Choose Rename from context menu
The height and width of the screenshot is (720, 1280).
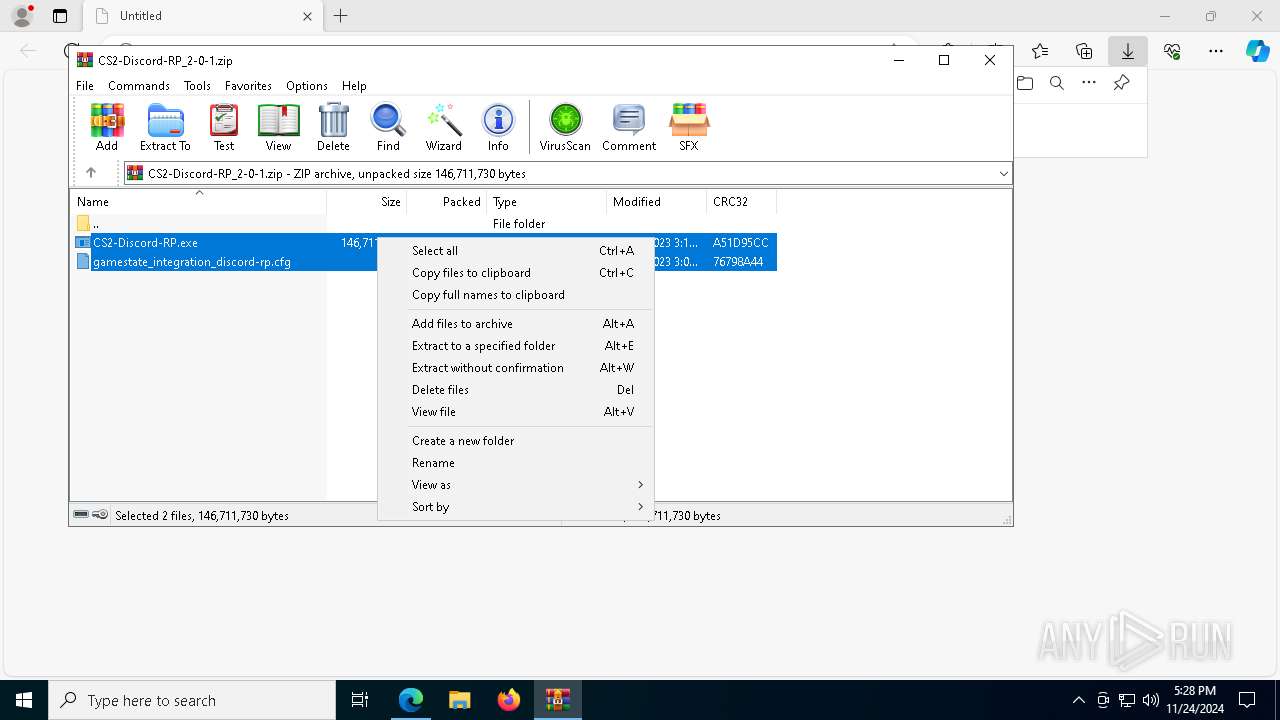click(515, 463)
